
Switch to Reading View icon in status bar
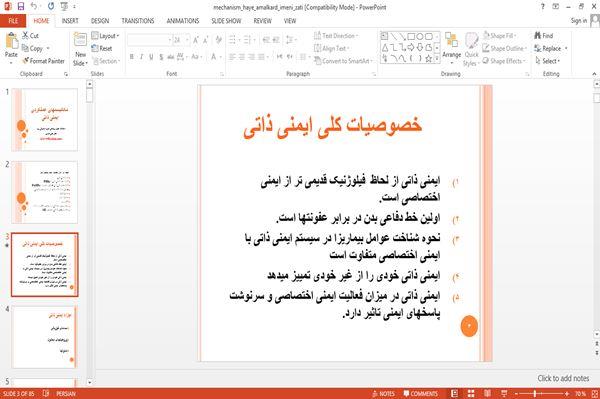point(487,393)
